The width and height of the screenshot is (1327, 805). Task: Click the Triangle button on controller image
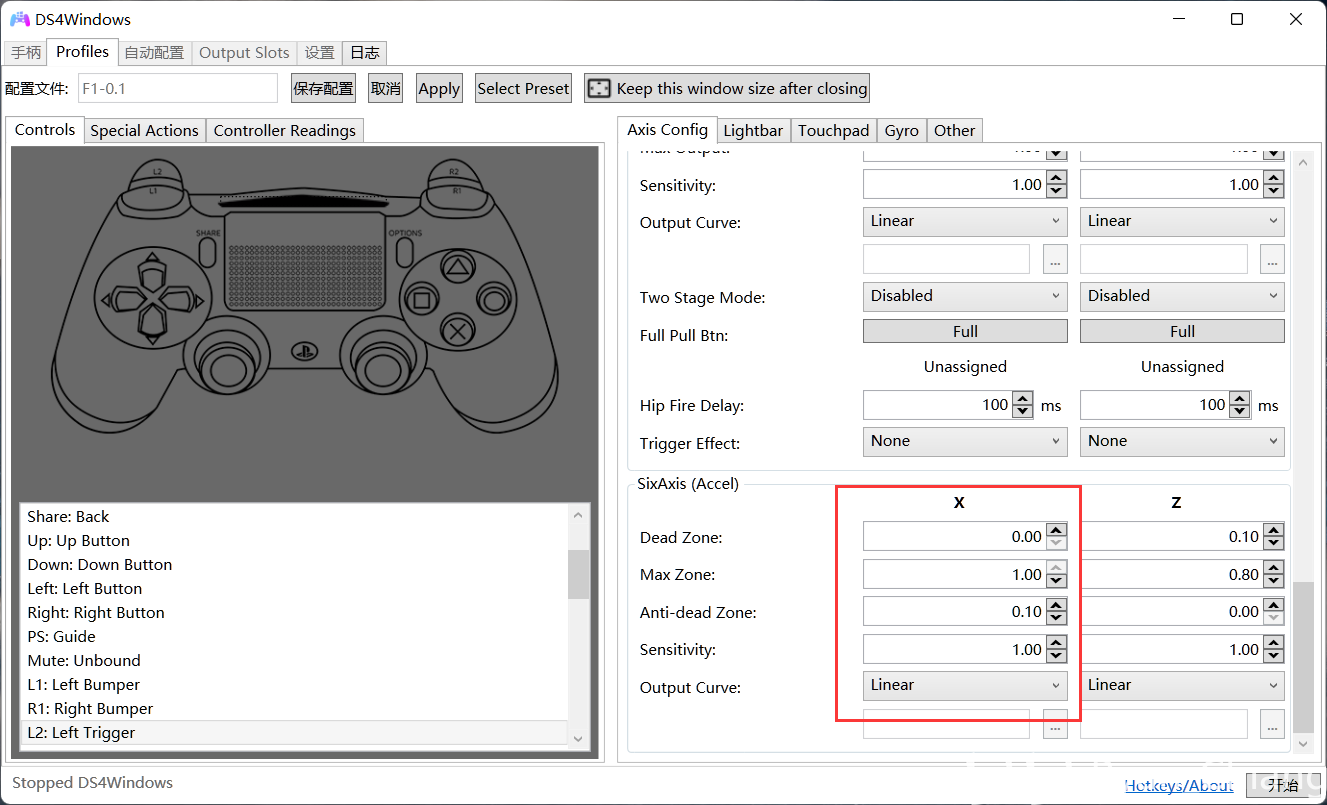click(458, 267)
